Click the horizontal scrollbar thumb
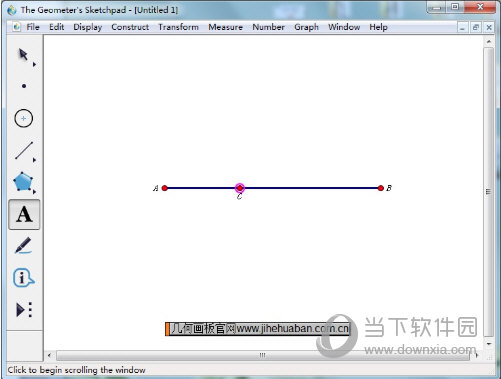This screenshot has width=501, height=379. pyautogui.click(x=263, y=355)
